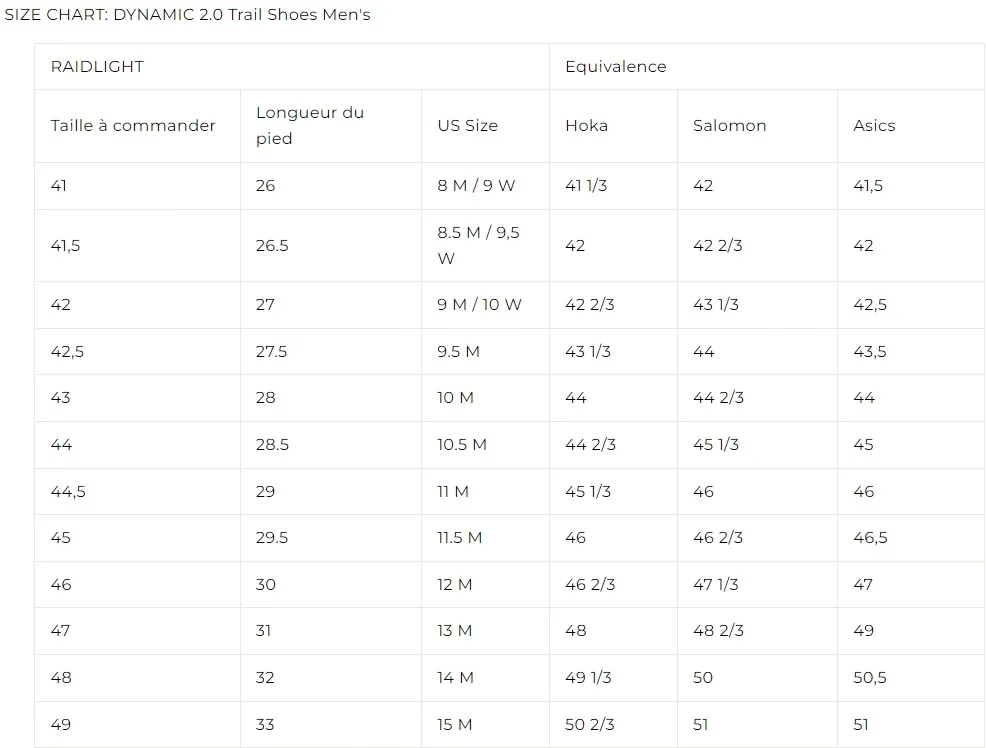Click the US Size column header

467,126
